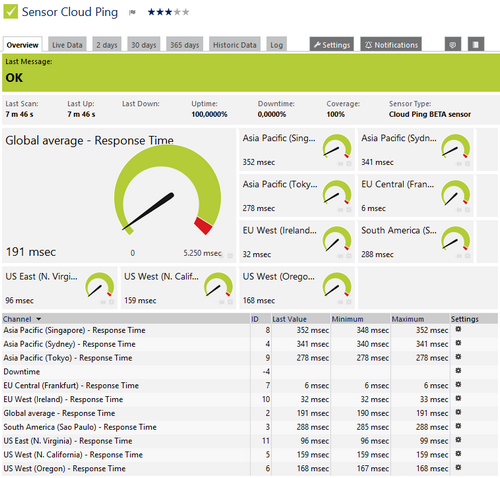Screen dimensions: 500x478
Task: Click '99 msec' maximum for US East
Action: click(x=434, y=441)
